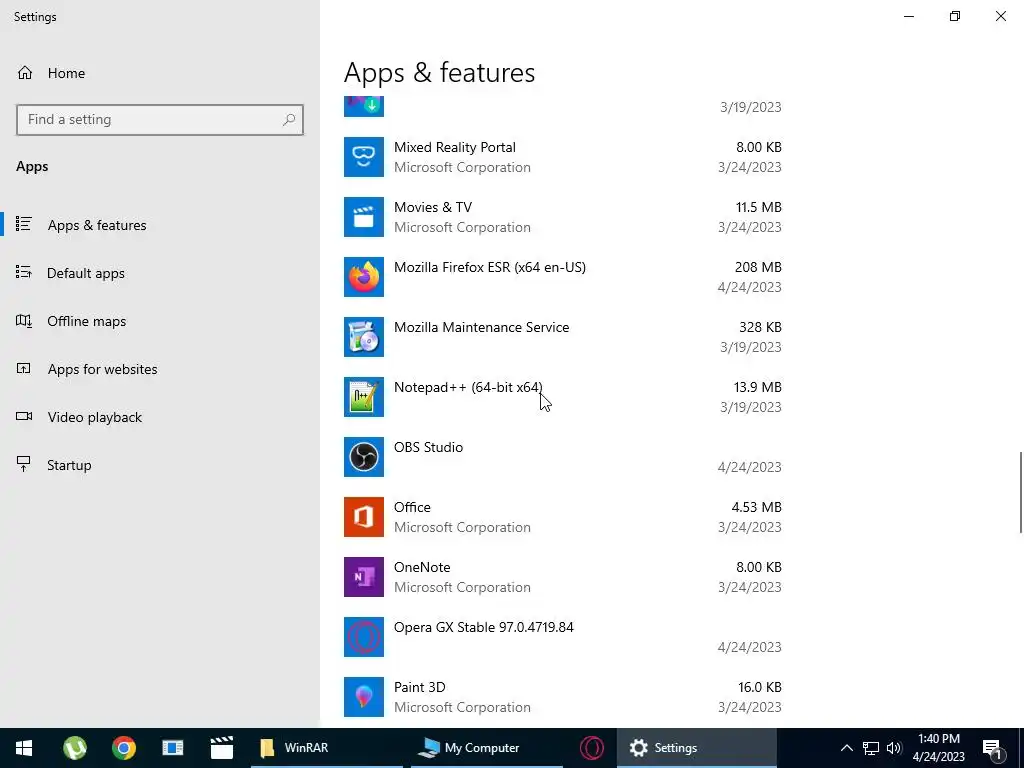Viewport: 1024px width, 768px height.
Task: Click the Mixed Reality Portal app icon
Action: (364, 157)
